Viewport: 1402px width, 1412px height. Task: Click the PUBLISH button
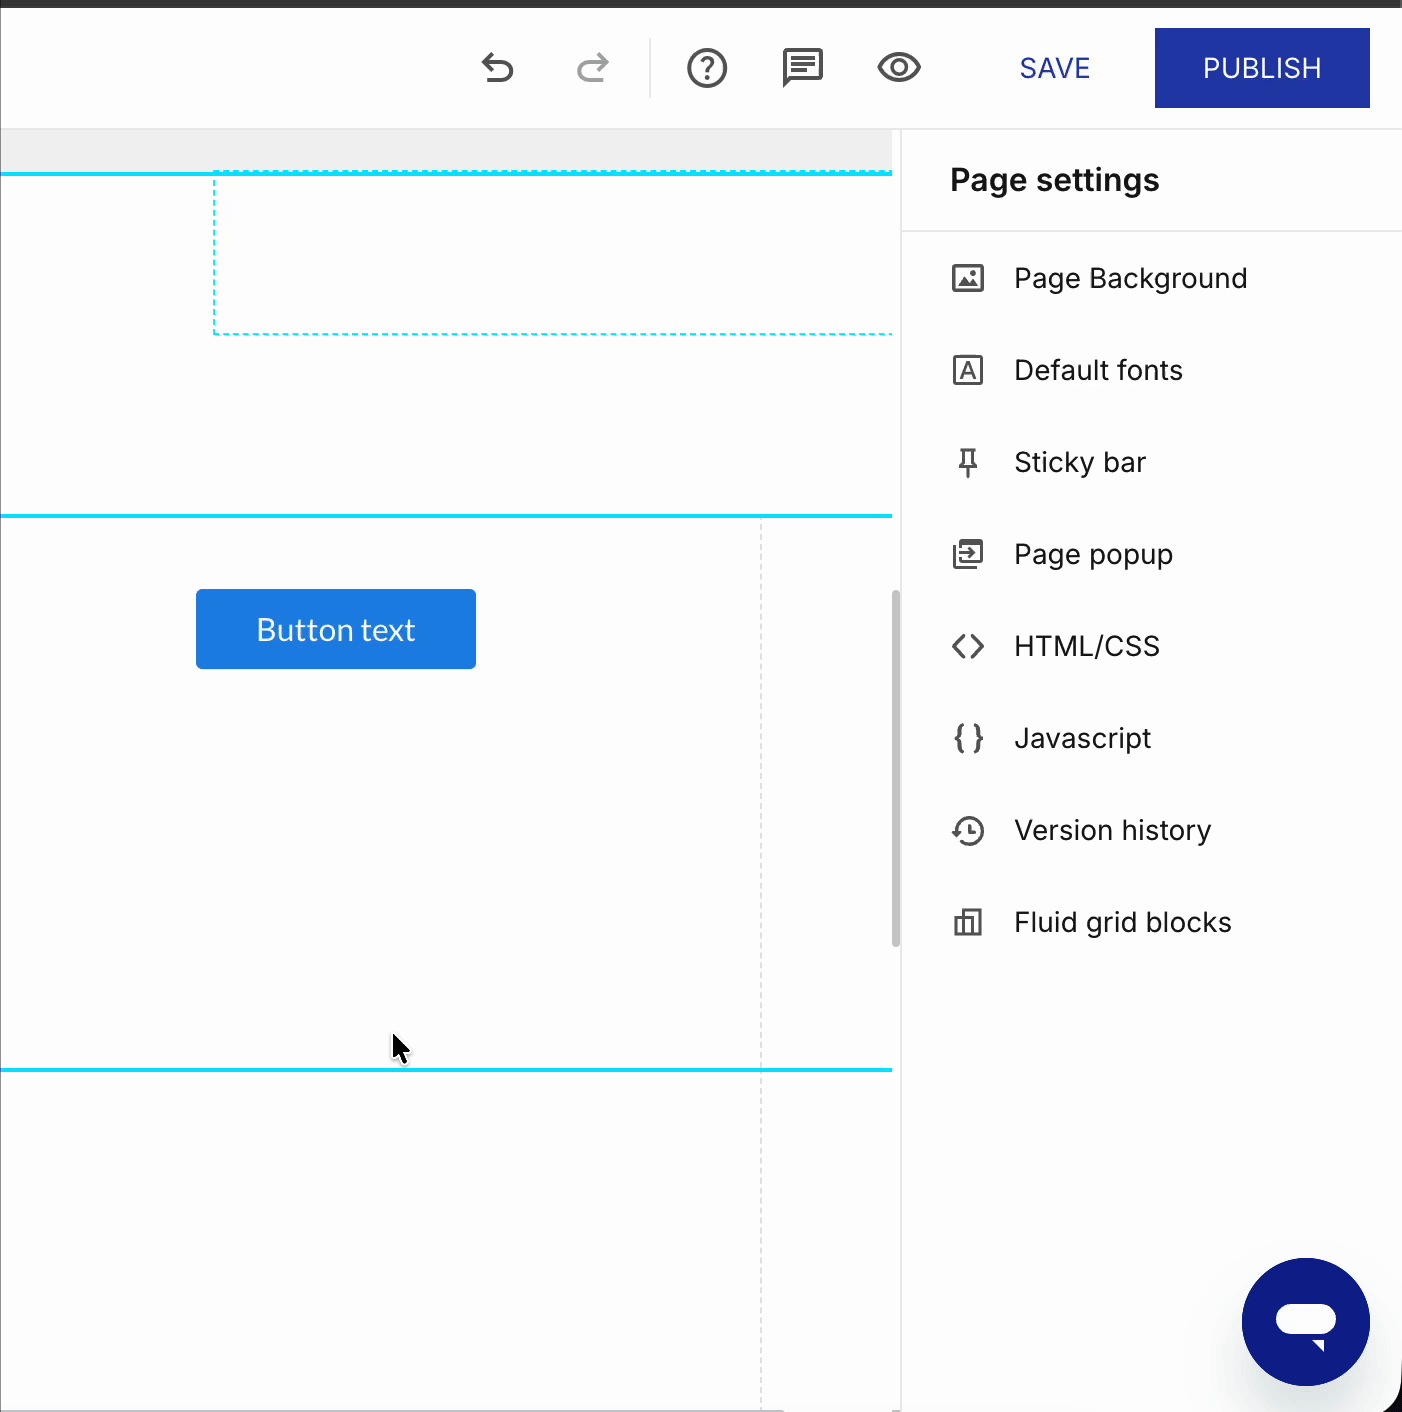(1262, 68)
